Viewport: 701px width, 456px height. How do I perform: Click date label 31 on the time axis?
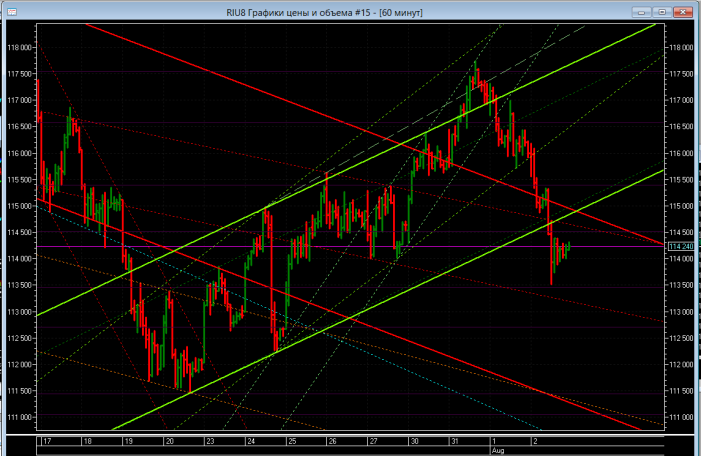(x=455, y=441)
